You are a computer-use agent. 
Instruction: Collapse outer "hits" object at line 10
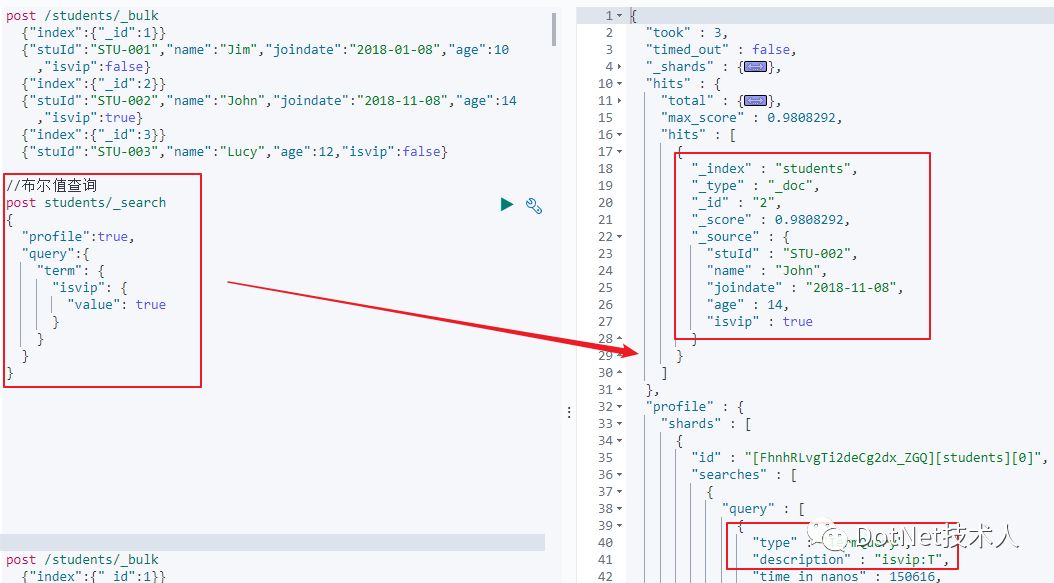pyautogui.click(x=620, y=84)
